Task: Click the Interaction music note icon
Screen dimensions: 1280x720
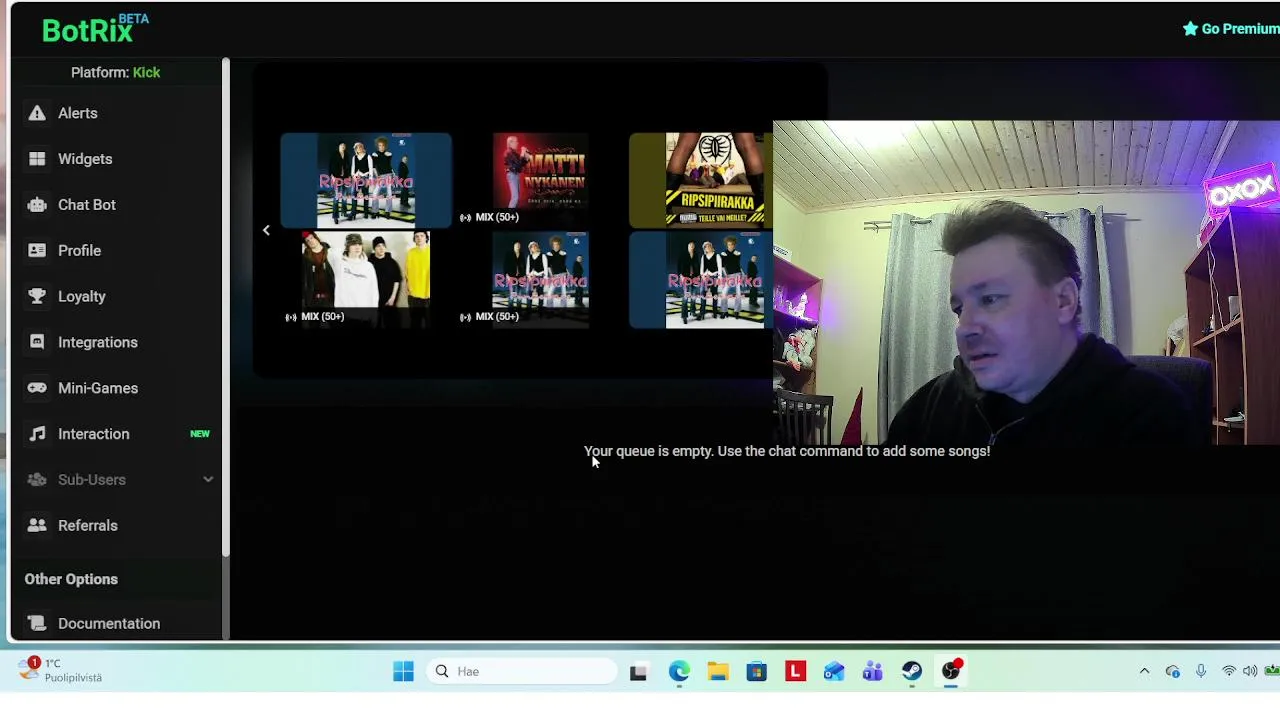Action: pos(37,434)
